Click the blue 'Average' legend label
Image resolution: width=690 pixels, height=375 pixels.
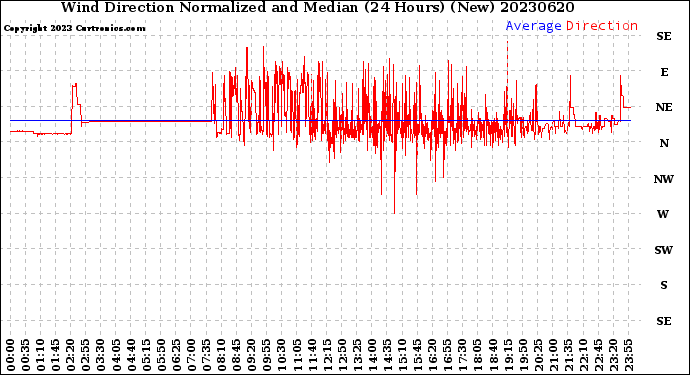click(533, 26)
